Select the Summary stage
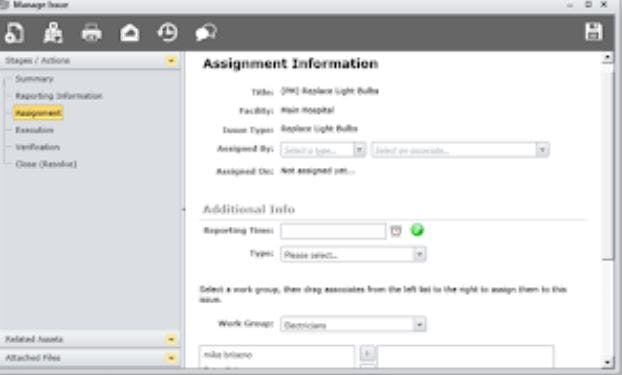The height and width of the screenshot is (375, 622). click(x=34, y=79)
